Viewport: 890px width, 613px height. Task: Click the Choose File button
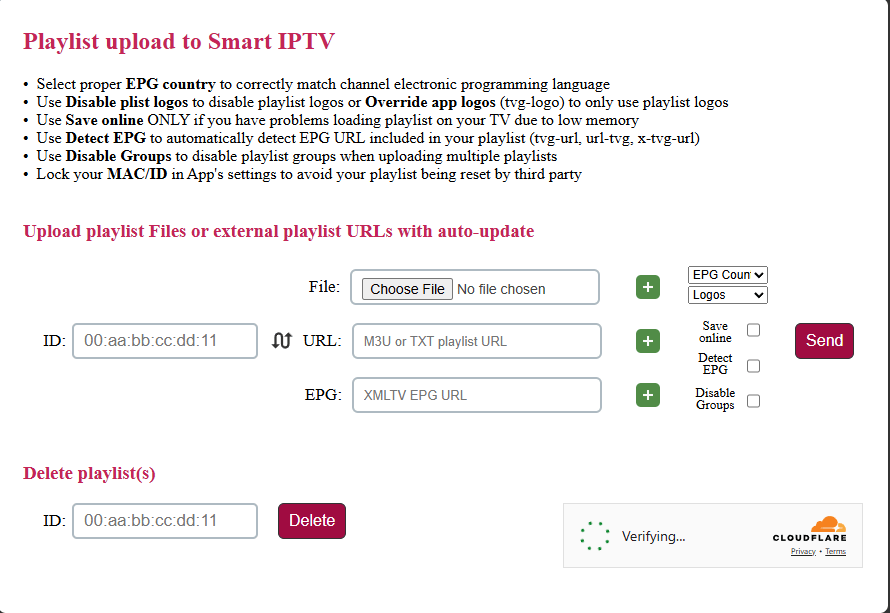pyautogui.click(x=407, y=289)
